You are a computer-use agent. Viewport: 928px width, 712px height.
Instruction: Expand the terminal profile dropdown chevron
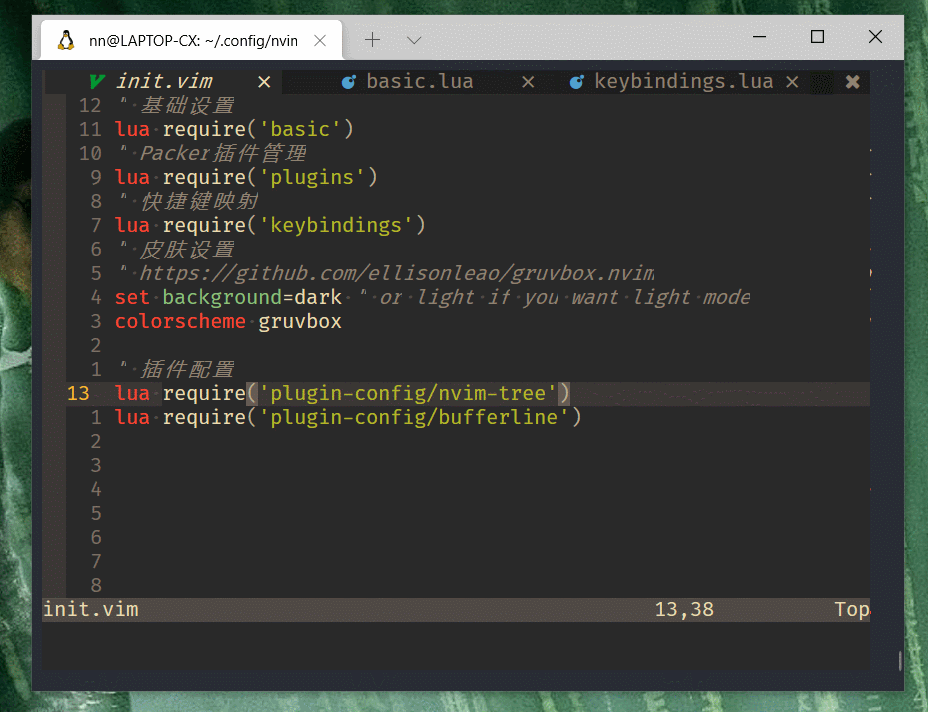pos(414,40)
